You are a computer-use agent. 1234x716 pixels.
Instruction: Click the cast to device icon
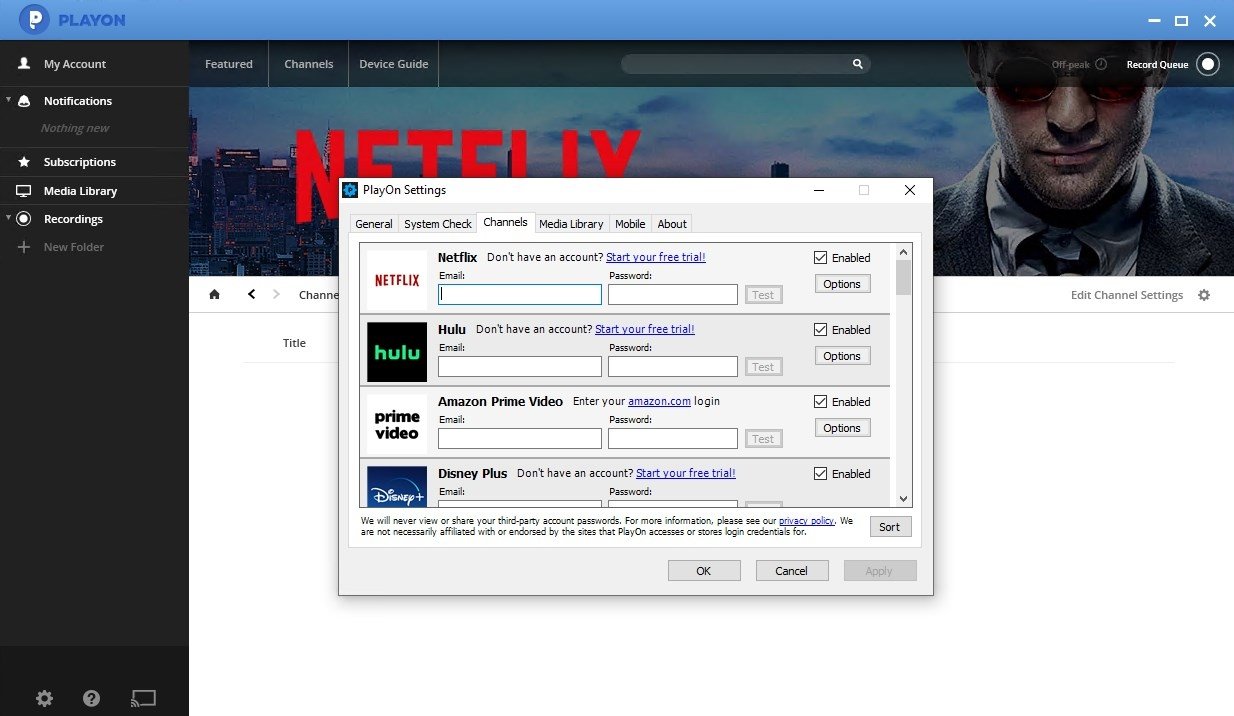144,698
